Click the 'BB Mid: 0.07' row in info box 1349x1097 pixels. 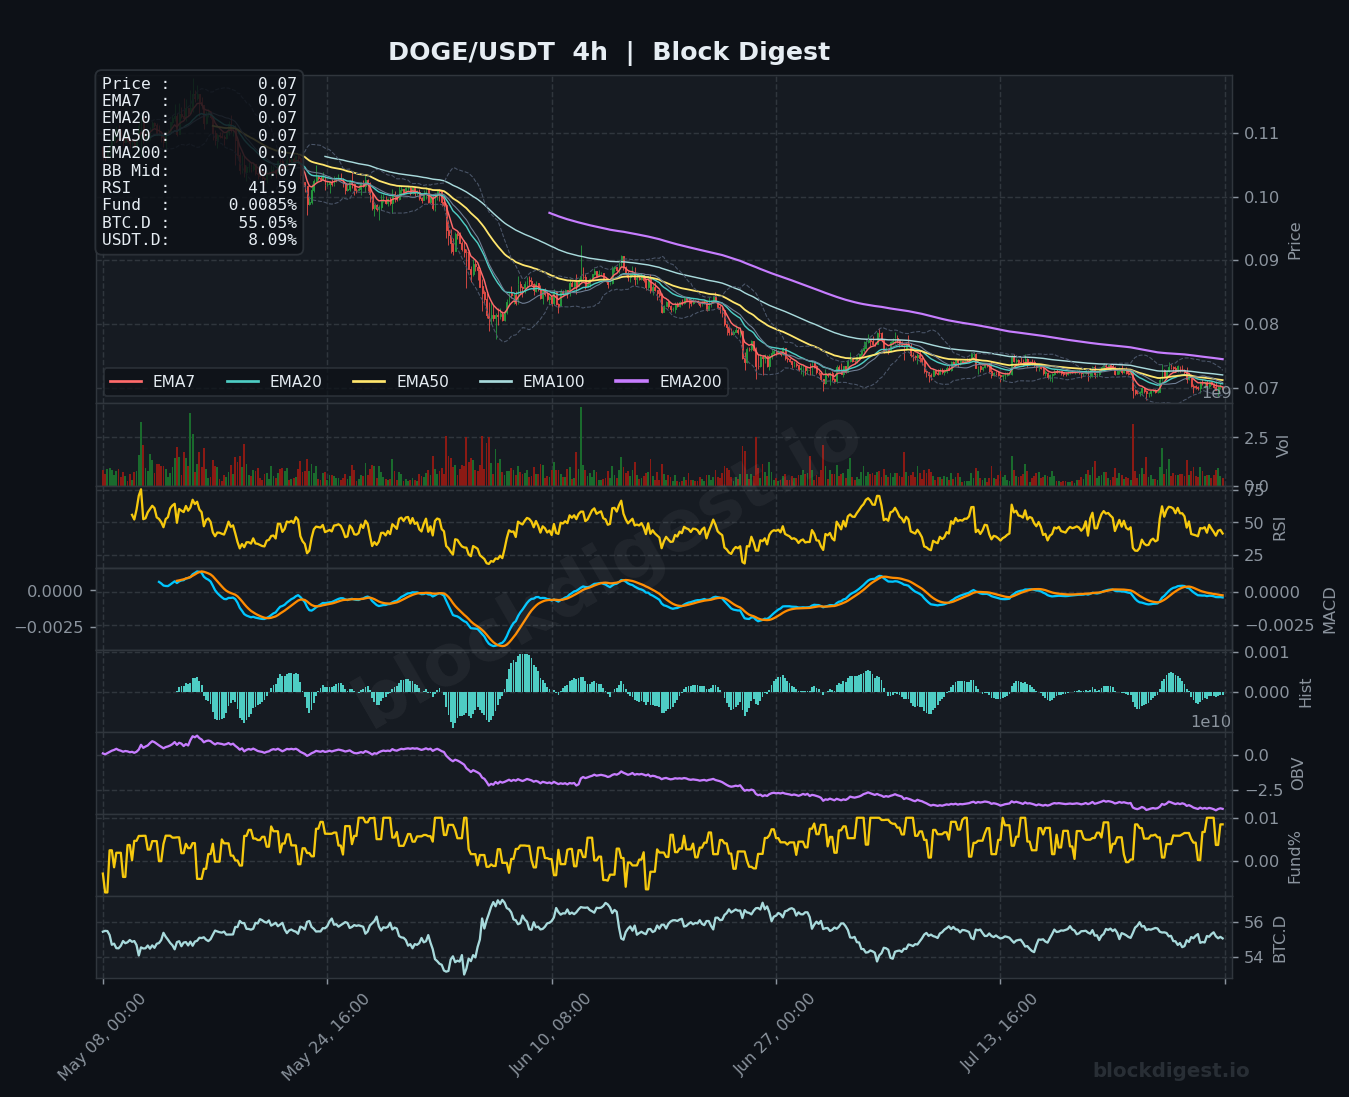199,171
